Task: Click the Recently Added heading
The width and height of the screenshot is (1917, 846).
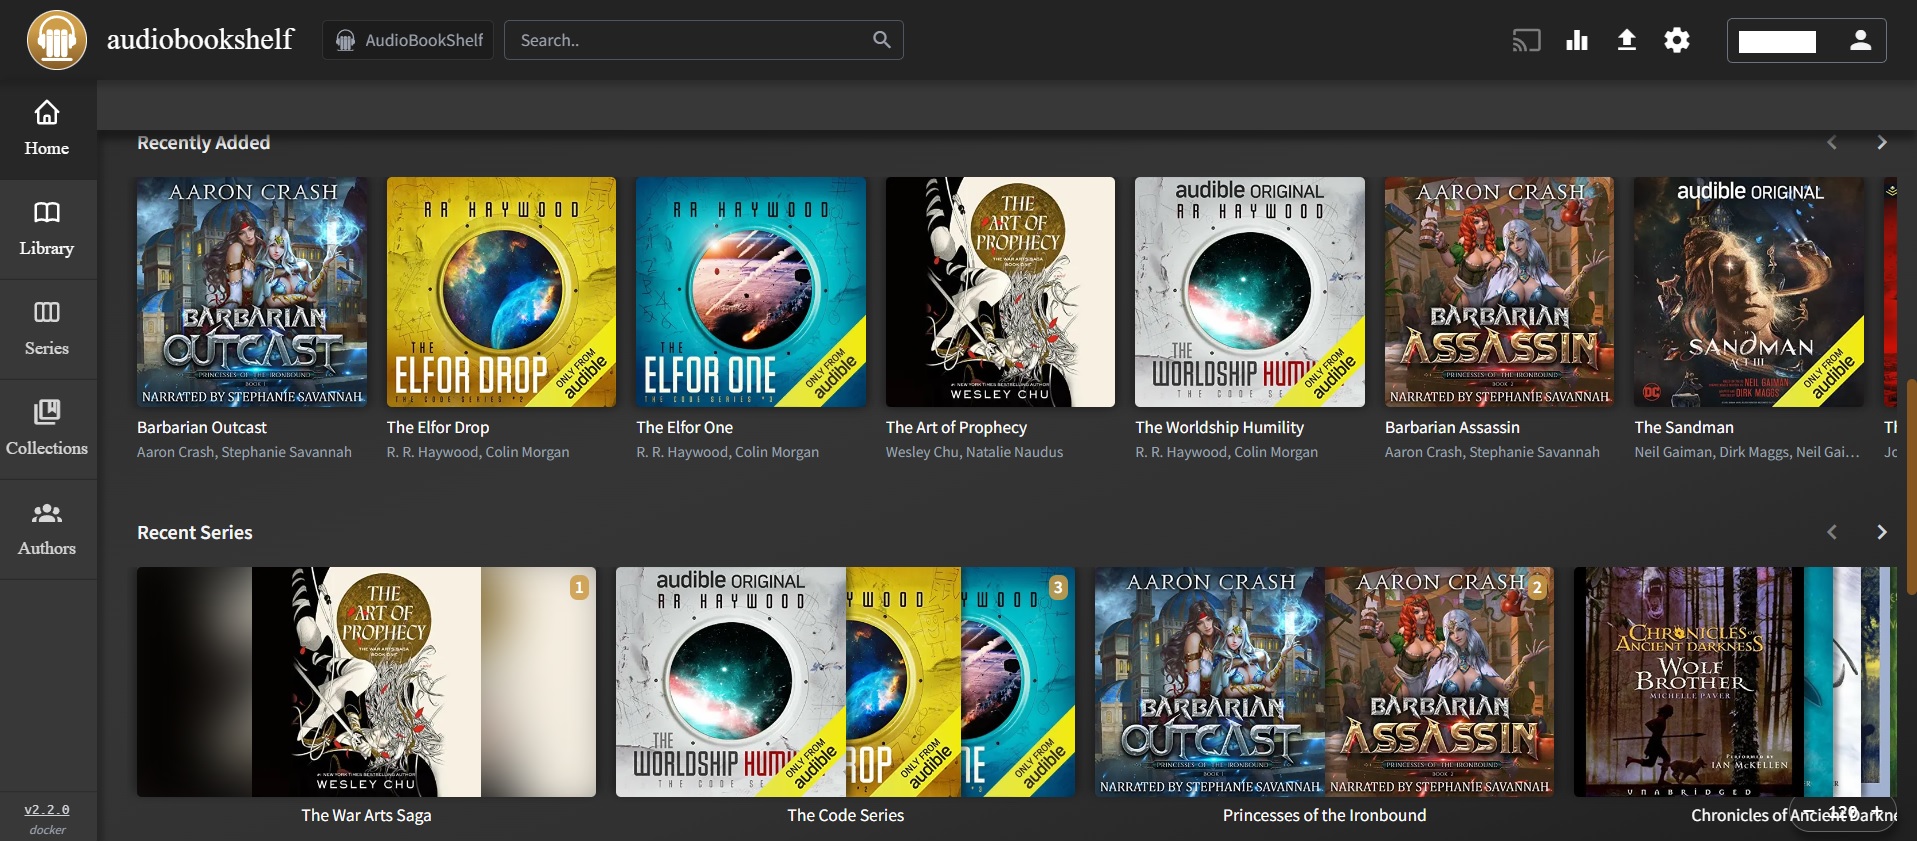Action: (203, 143)
